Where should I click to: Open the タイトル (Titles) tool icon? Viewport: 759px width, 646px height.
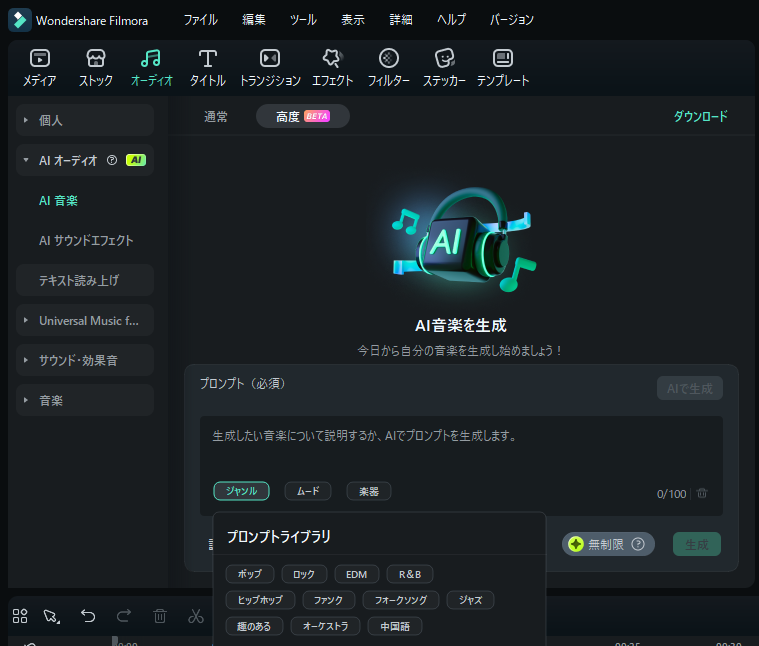tap(207, 59)
